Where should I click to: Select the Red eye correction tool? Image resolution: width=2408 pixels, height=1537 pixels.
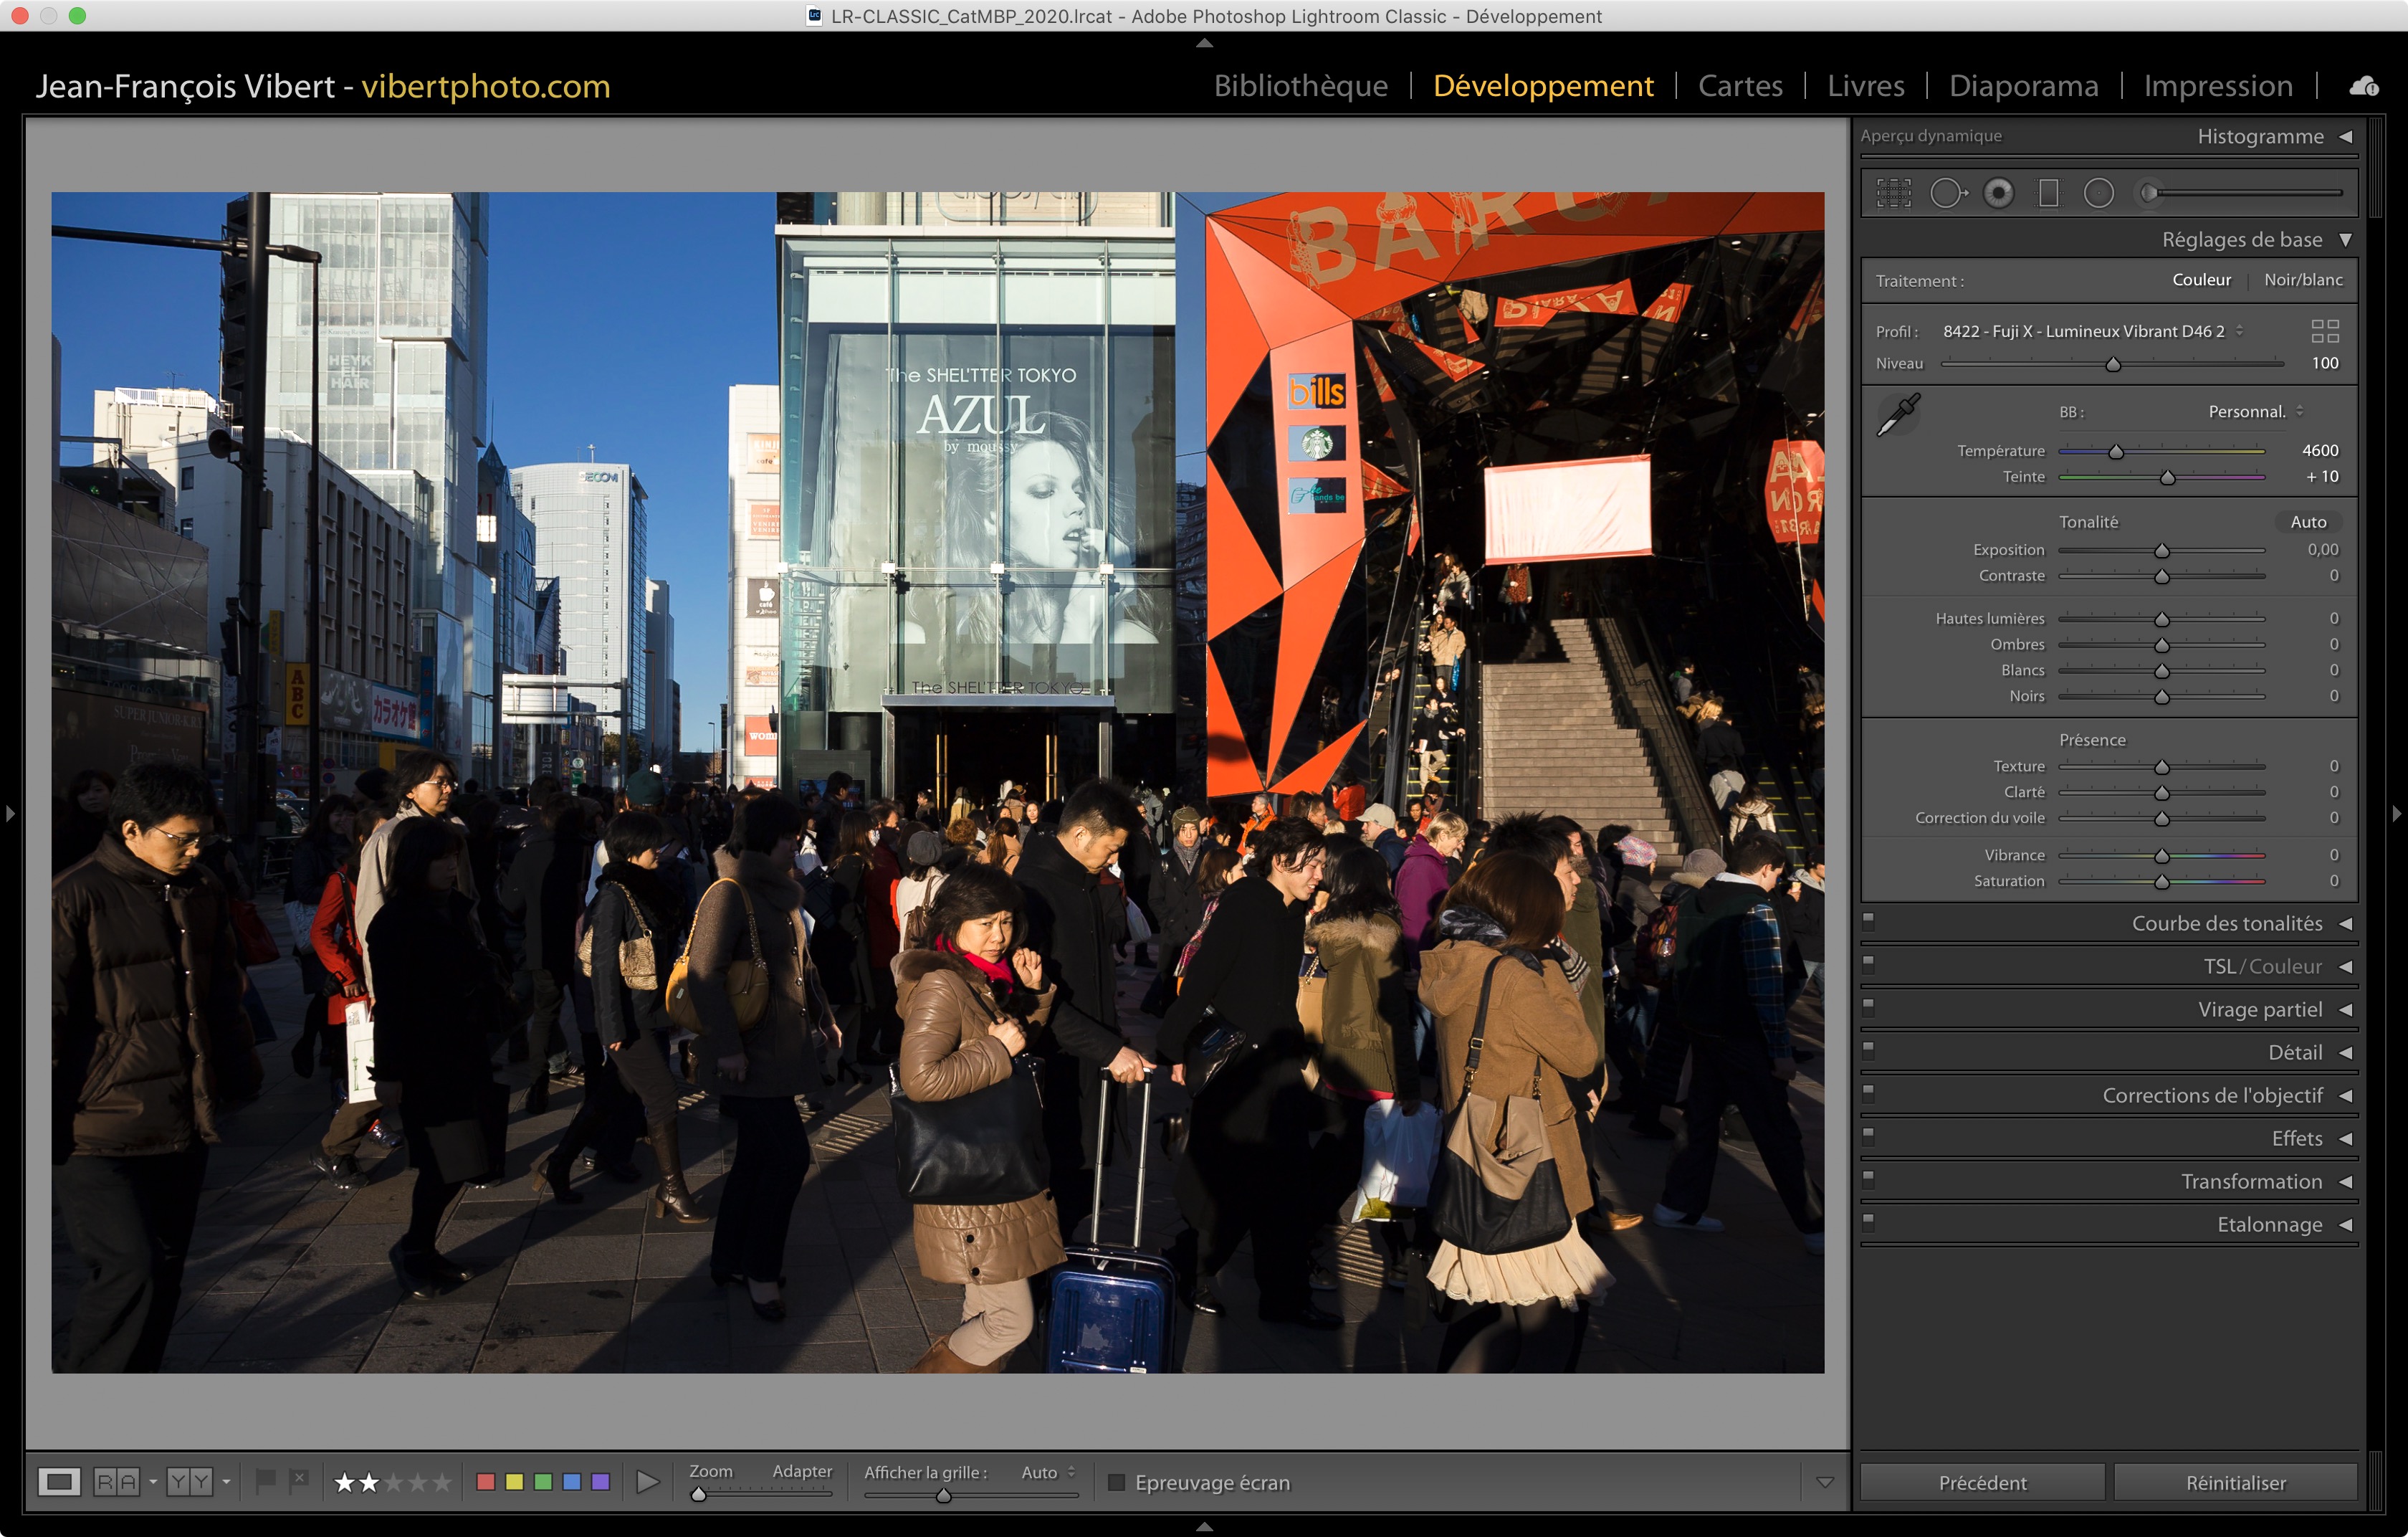click(1998, 193)
